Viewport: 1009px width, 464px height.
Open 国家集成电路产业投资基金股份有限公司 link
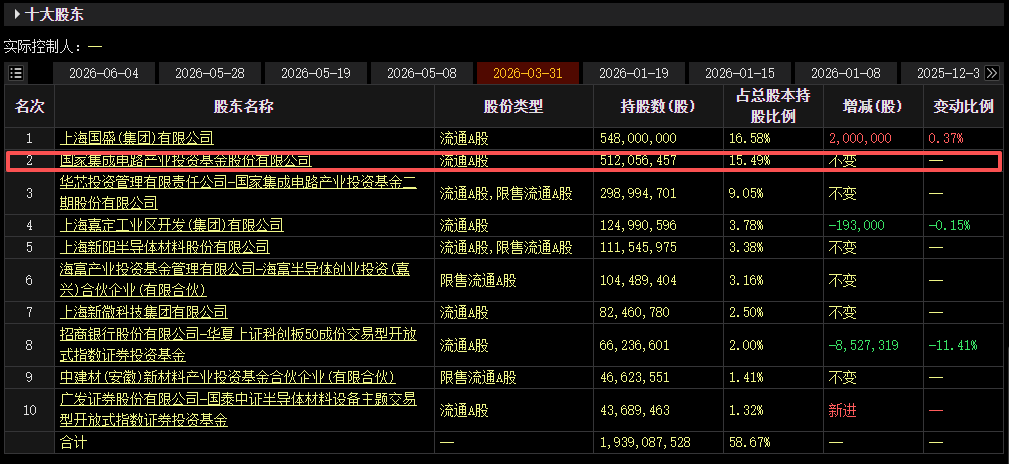185,160
